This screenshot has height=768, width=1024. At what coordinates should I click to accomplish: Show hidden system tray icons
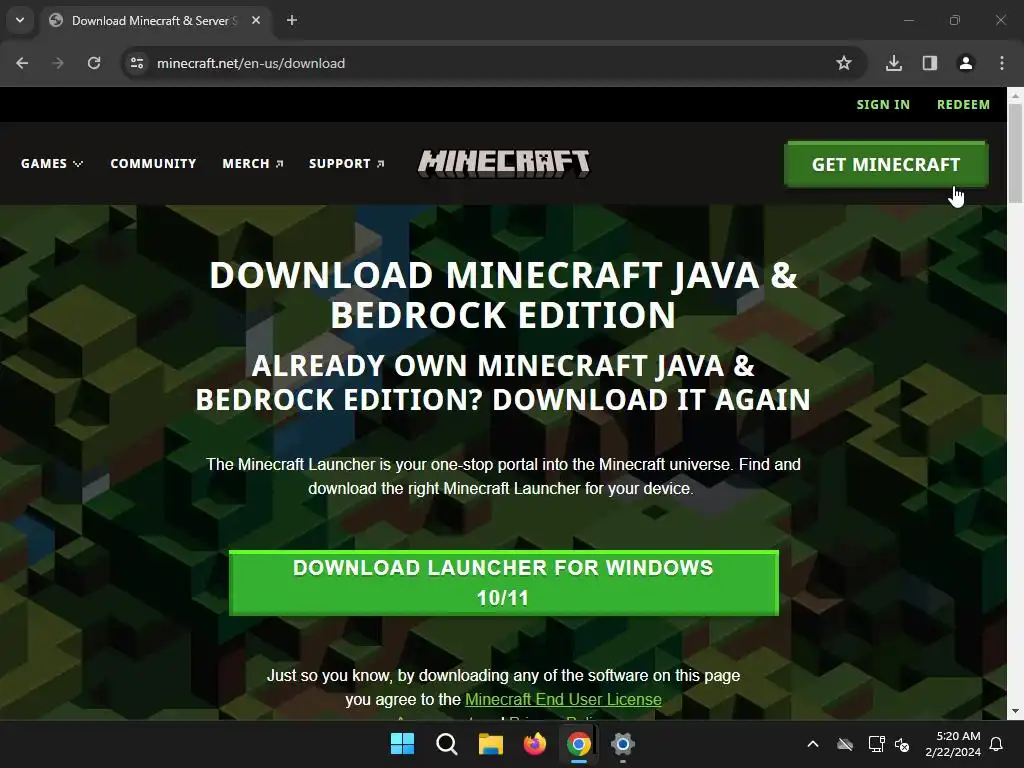pyautogui.click(x=813, y=744)
